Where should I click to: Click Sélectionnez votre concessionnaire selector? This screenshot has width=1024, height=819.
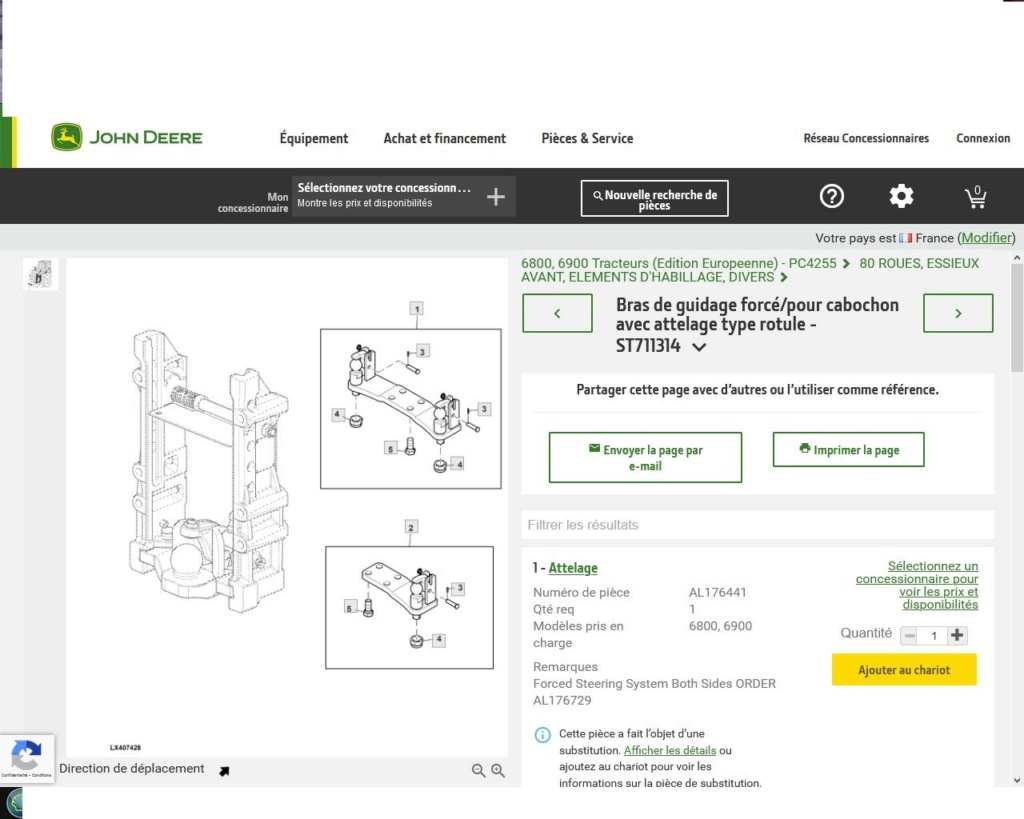[x=404, y=196]
